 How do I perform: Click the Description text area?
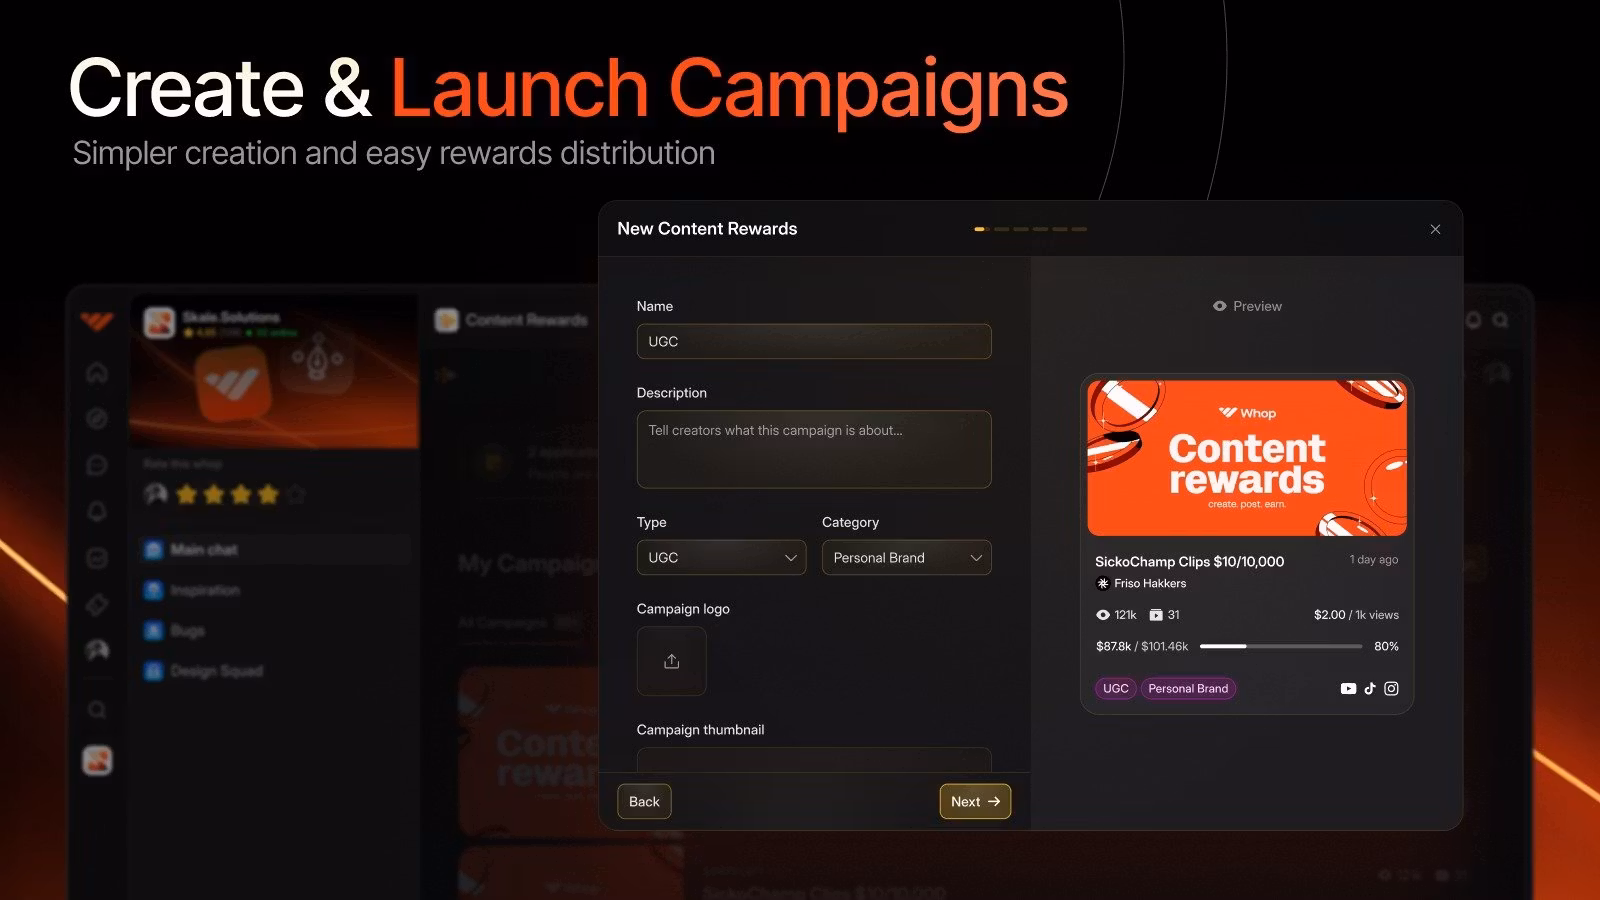(x=814, y=449)
